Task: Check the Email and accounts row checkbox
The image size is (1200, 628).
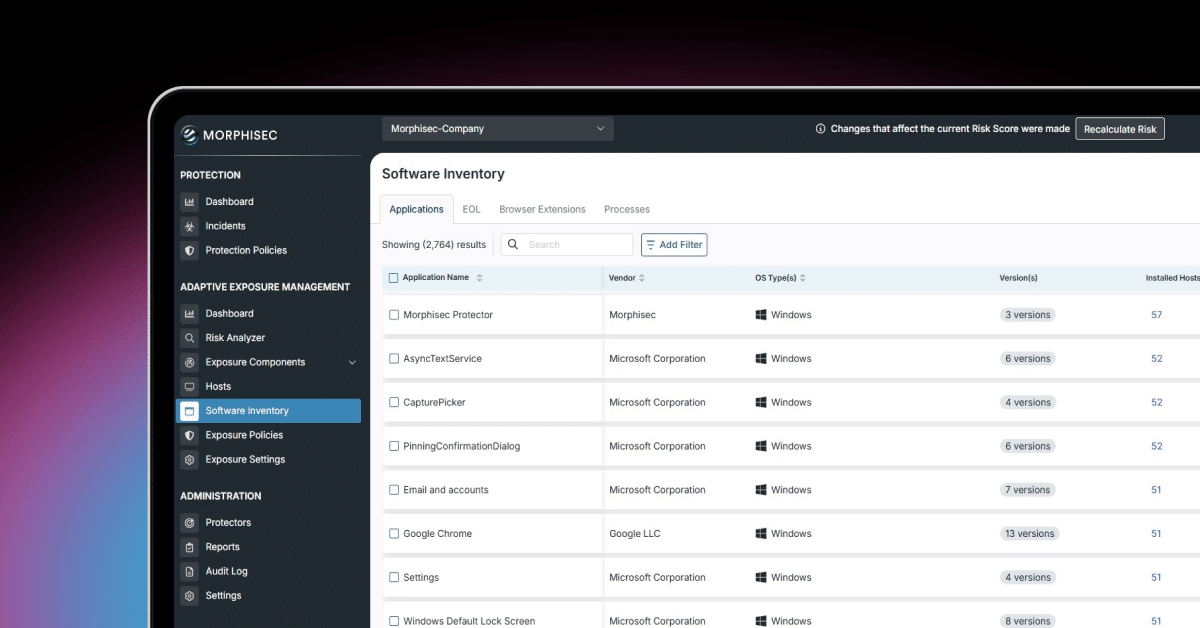Action: click(394, 490)
